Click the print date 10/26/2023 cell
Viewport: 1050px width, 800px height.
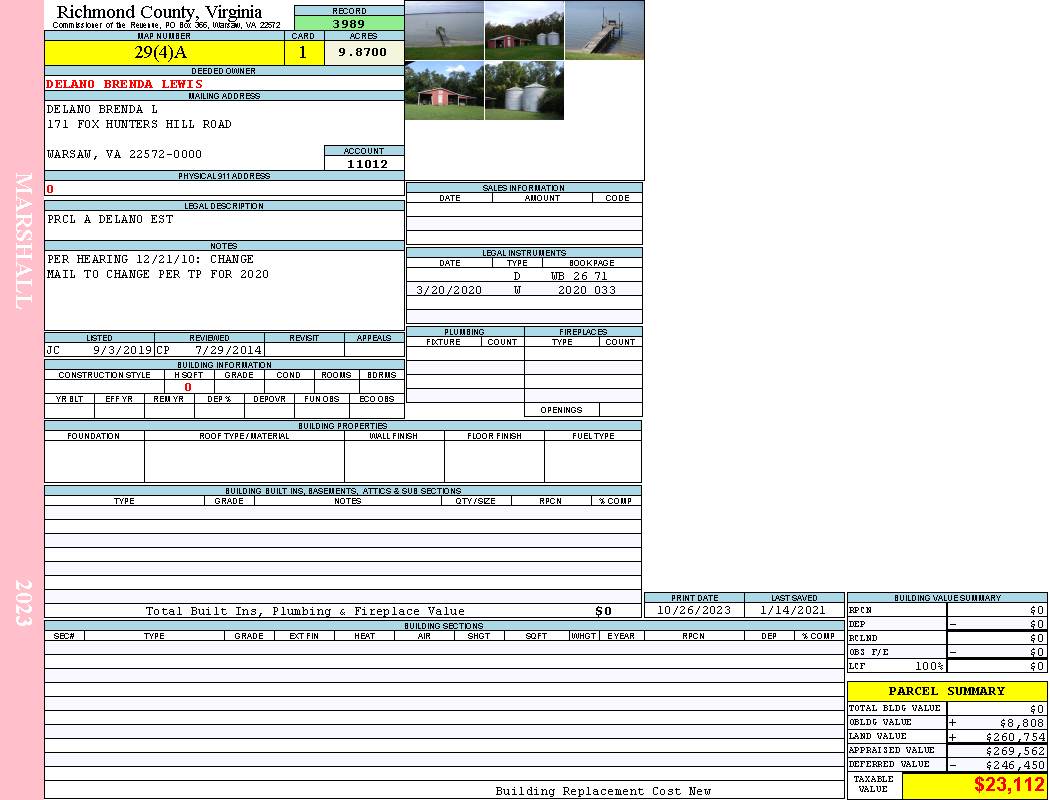coord(694,610)
